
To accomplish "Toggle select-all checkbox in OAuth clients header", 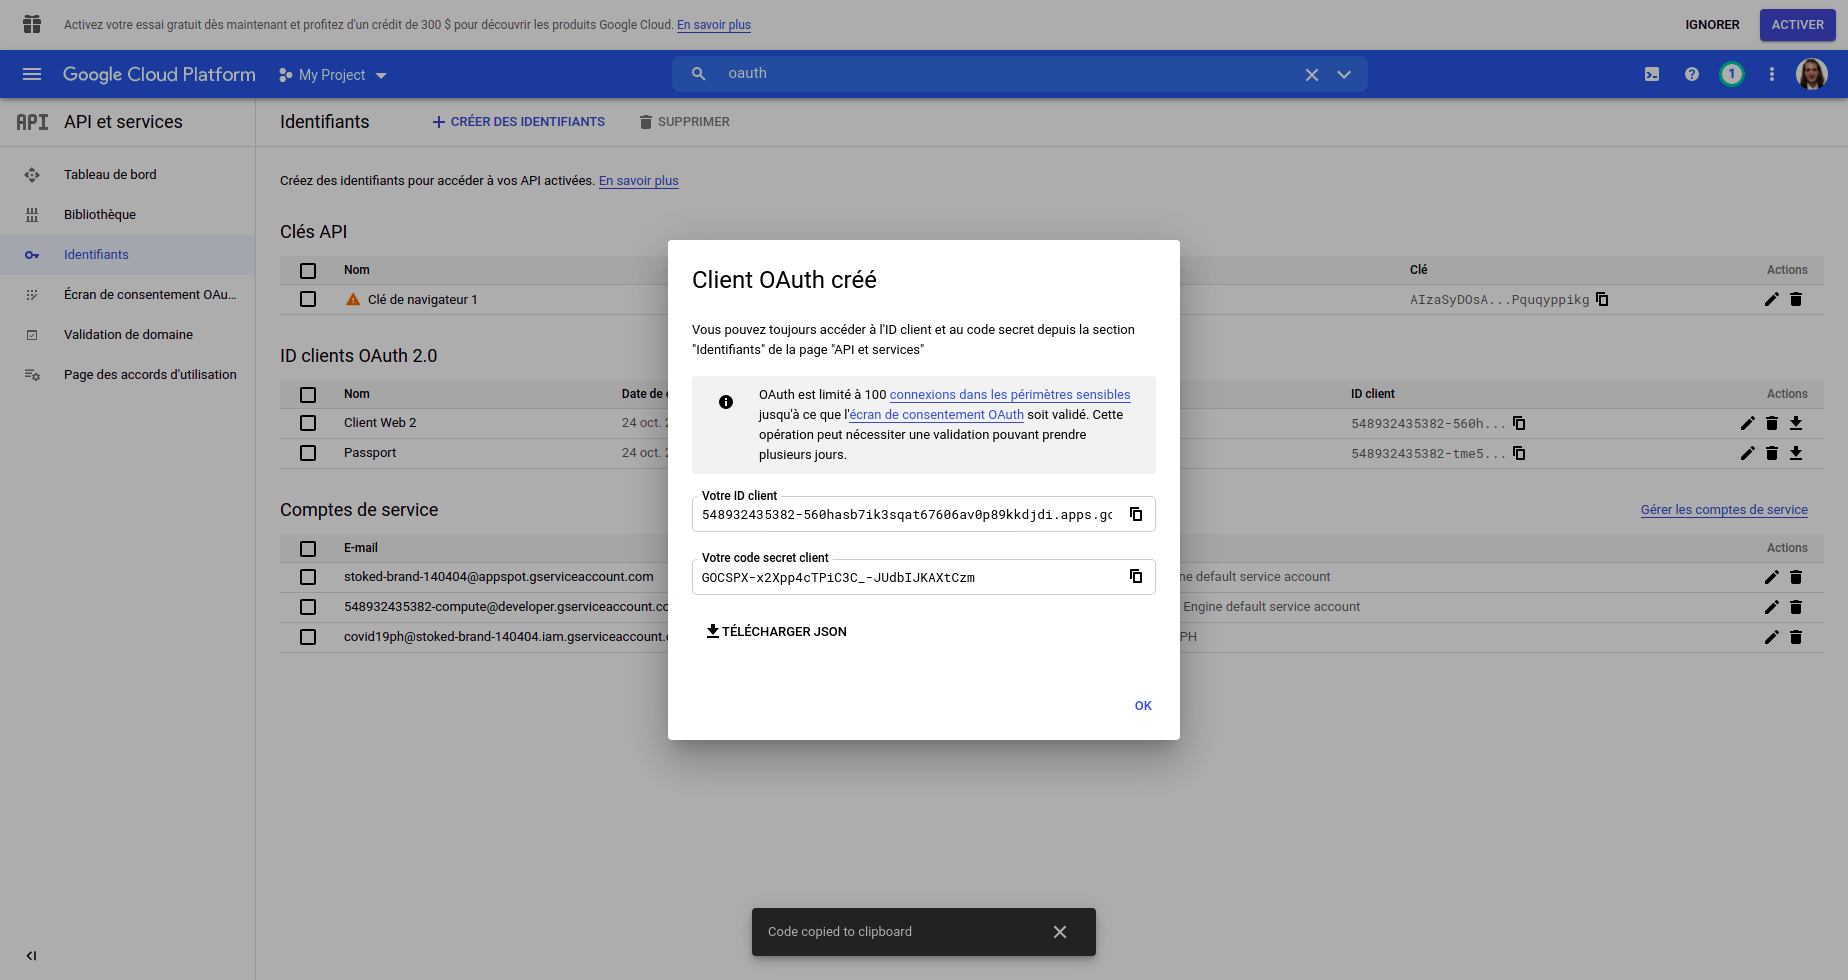I will click(308, 394).
